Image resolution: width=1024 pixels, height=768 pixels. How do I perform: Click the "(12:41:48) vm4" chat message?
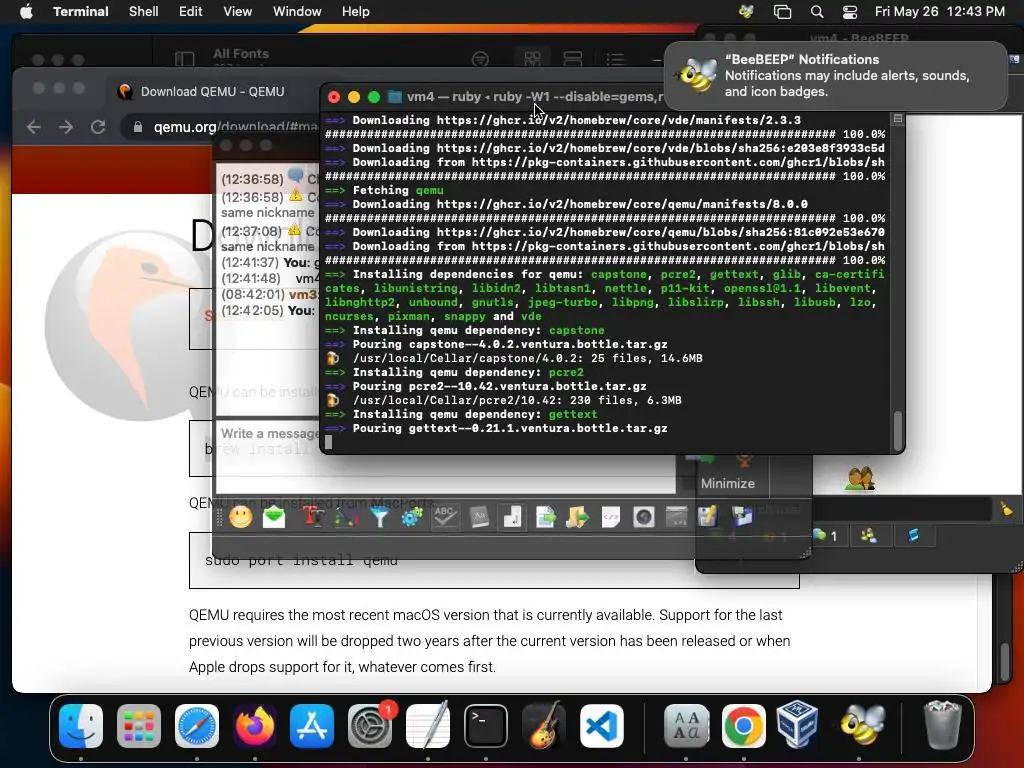point(269,278)
